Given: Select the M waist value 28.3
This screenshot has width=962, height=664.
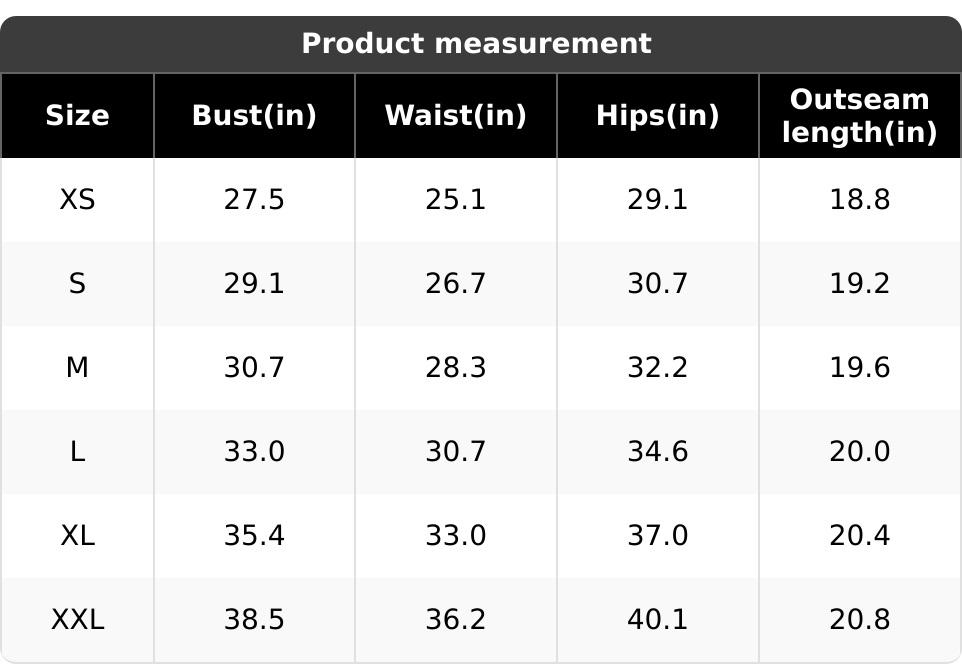Looking at the screenshot, I should 456,368.
